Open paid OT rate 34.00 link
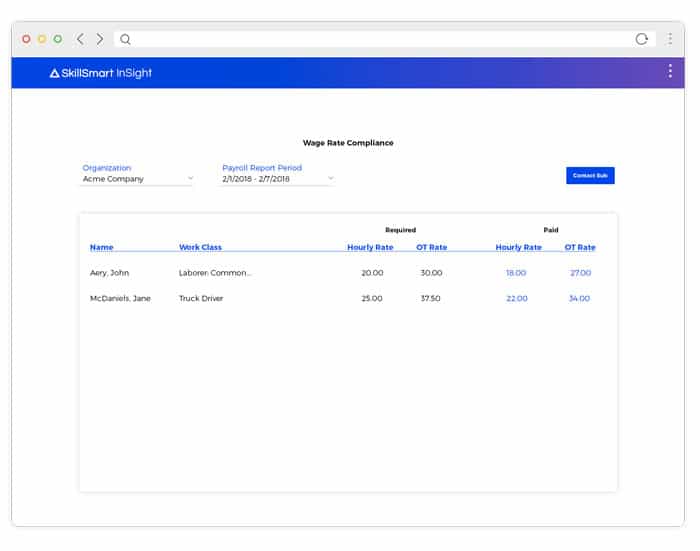Image resolution: width=700 pixels, height=551 pixels. [x=579, y=298]
